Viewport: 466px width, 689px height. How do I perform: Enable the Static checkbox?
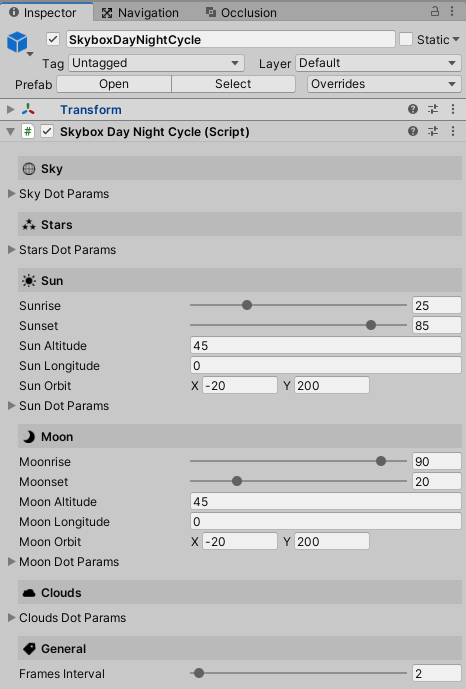(x=406, y=40)
